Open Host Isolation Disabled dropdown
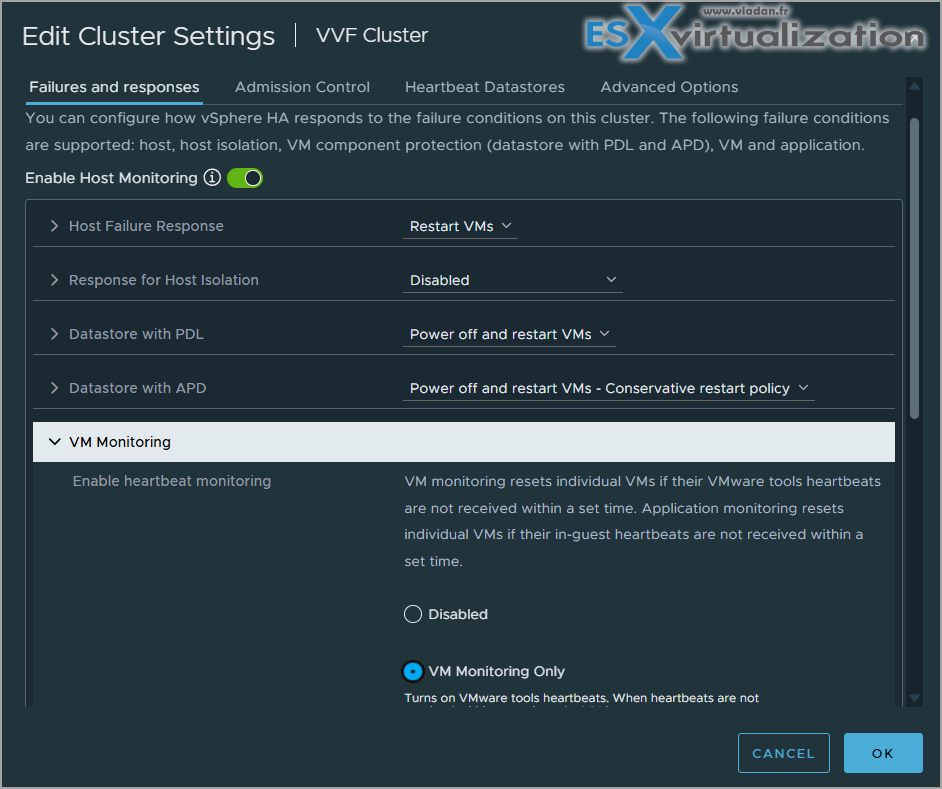The width and height of the screenshot is (942, 789). click(x=512, y=281)
